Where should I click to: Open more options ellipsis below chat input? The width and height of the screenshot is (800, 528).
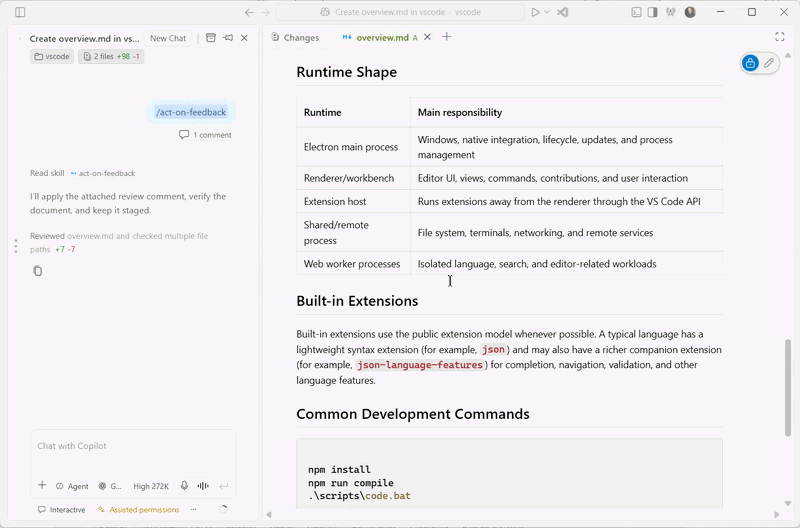(x=193, y=510)
